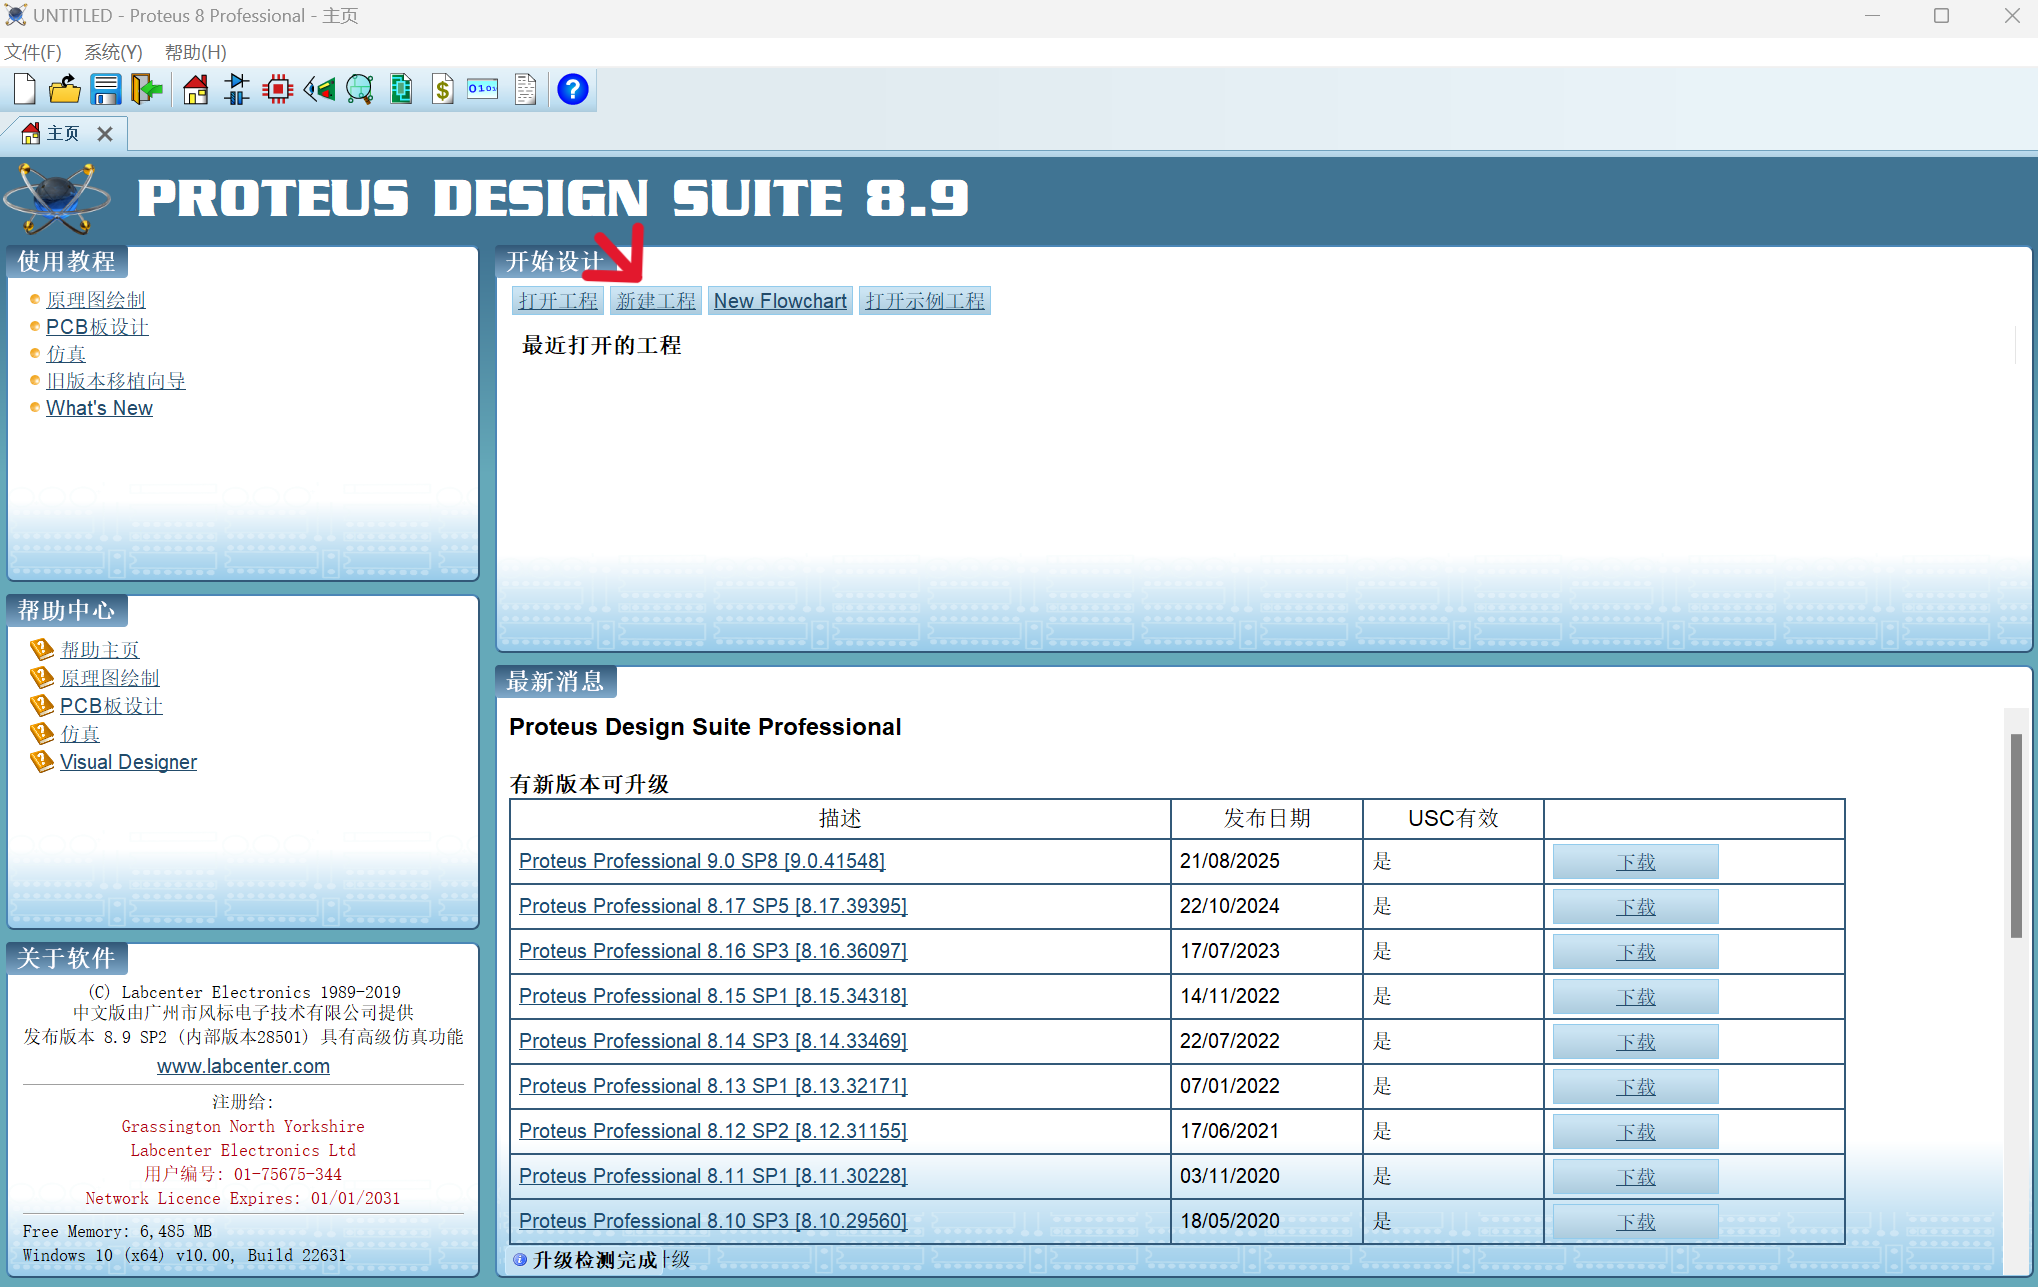
Task: Open the Proteus Professional 8.11 SP1 link
Action: coord(713,1176)
